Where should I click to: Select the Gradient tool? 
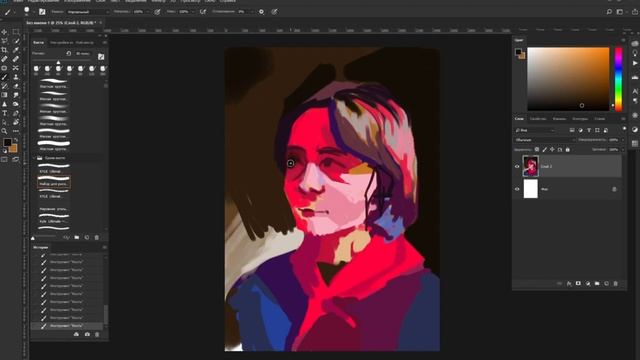pos(4,95)
